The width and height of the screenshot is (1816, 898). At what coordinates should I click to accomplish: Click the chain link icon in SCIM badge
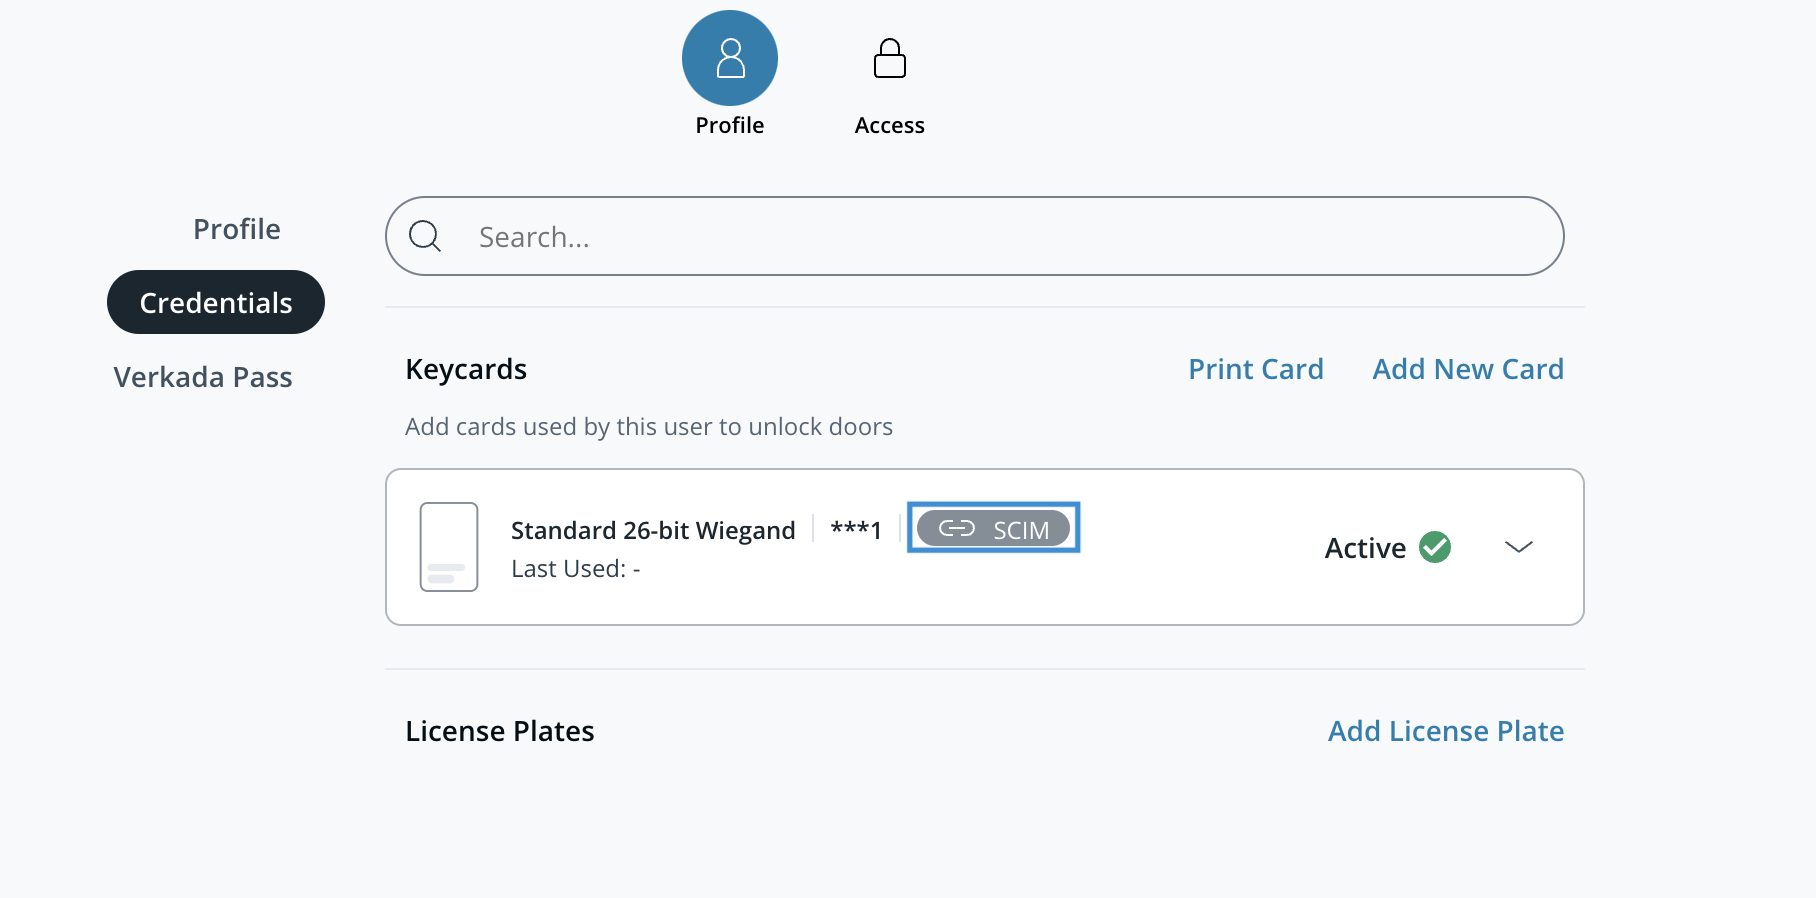pos(956,529)
